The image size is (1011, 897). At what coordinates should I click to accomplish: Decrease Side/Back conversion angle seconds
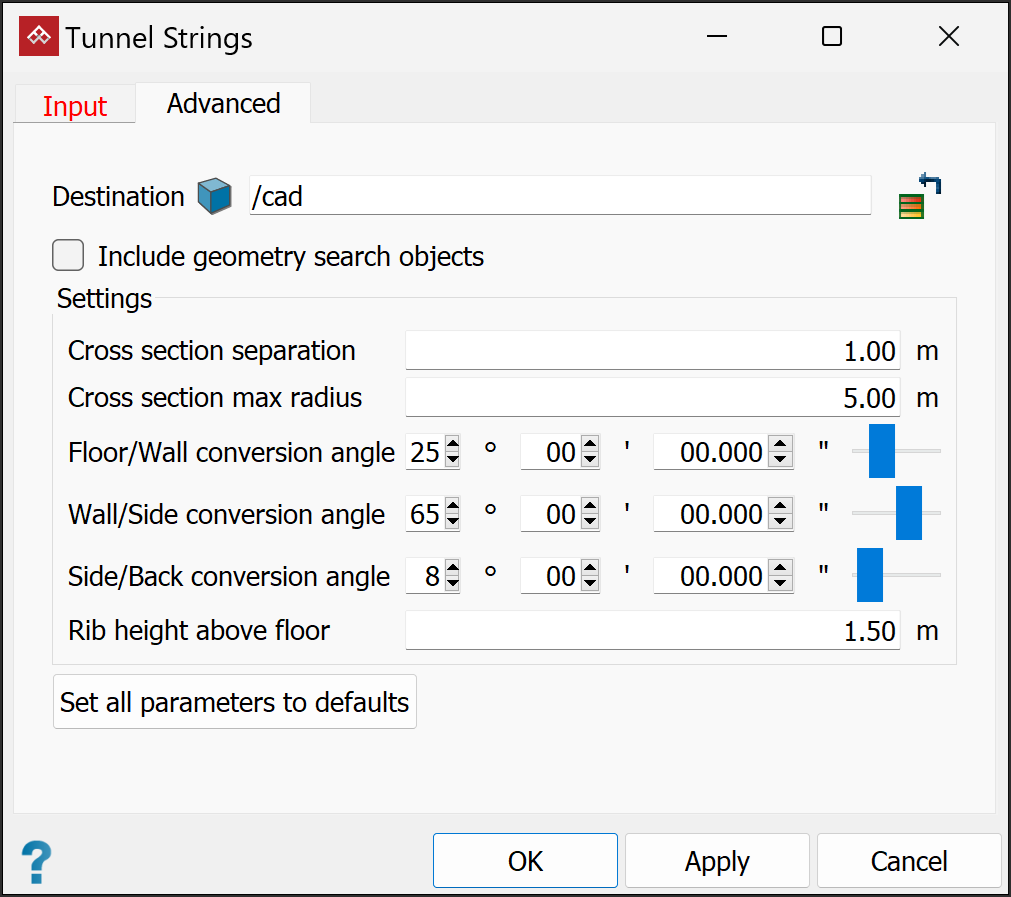(783, 584)
